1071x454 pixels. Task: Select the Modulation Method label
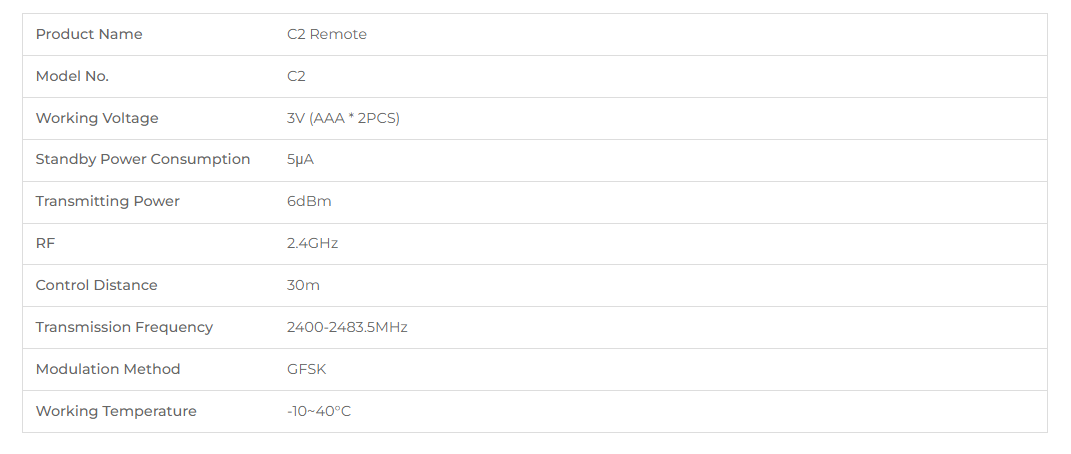tap(108, 369)
